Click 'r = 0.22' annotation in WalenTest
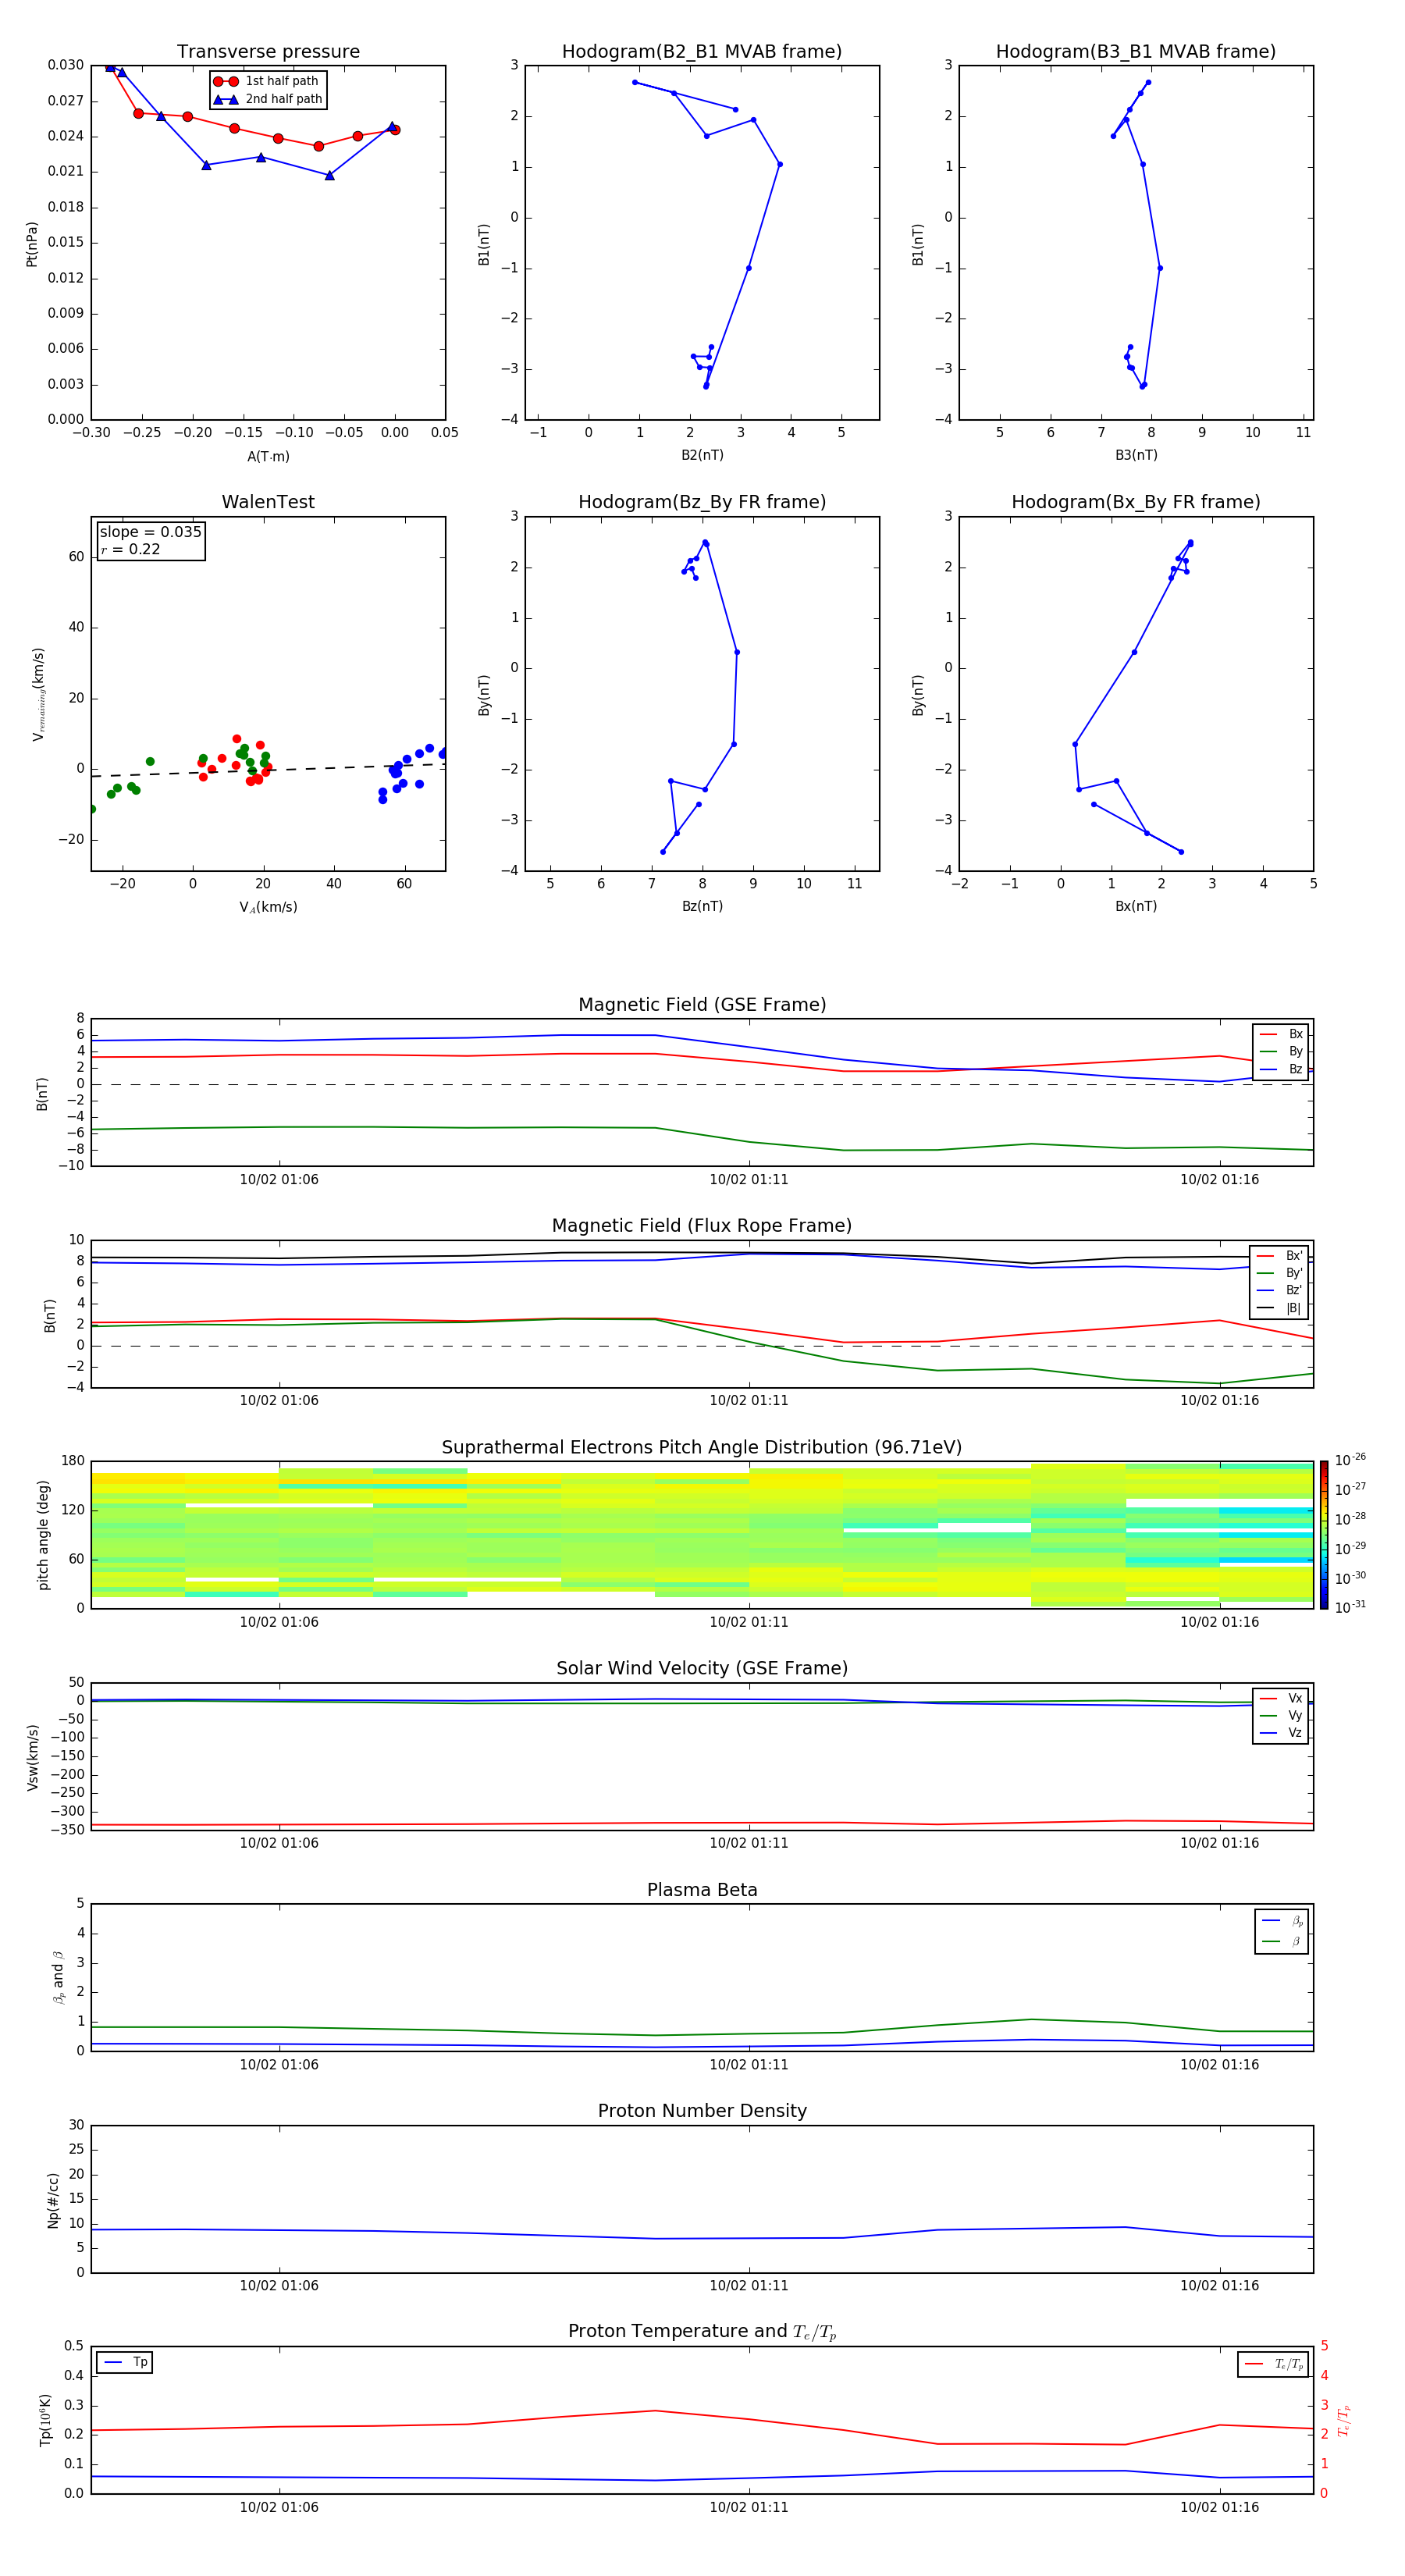 click(x=130, y=549)
